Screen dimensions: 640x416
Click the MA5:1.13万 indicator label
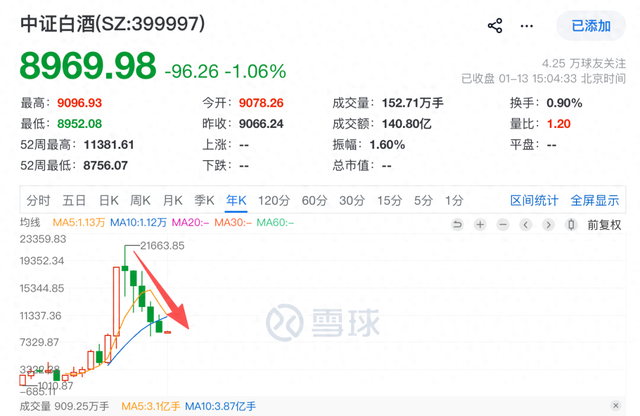[x=79, y=222]
